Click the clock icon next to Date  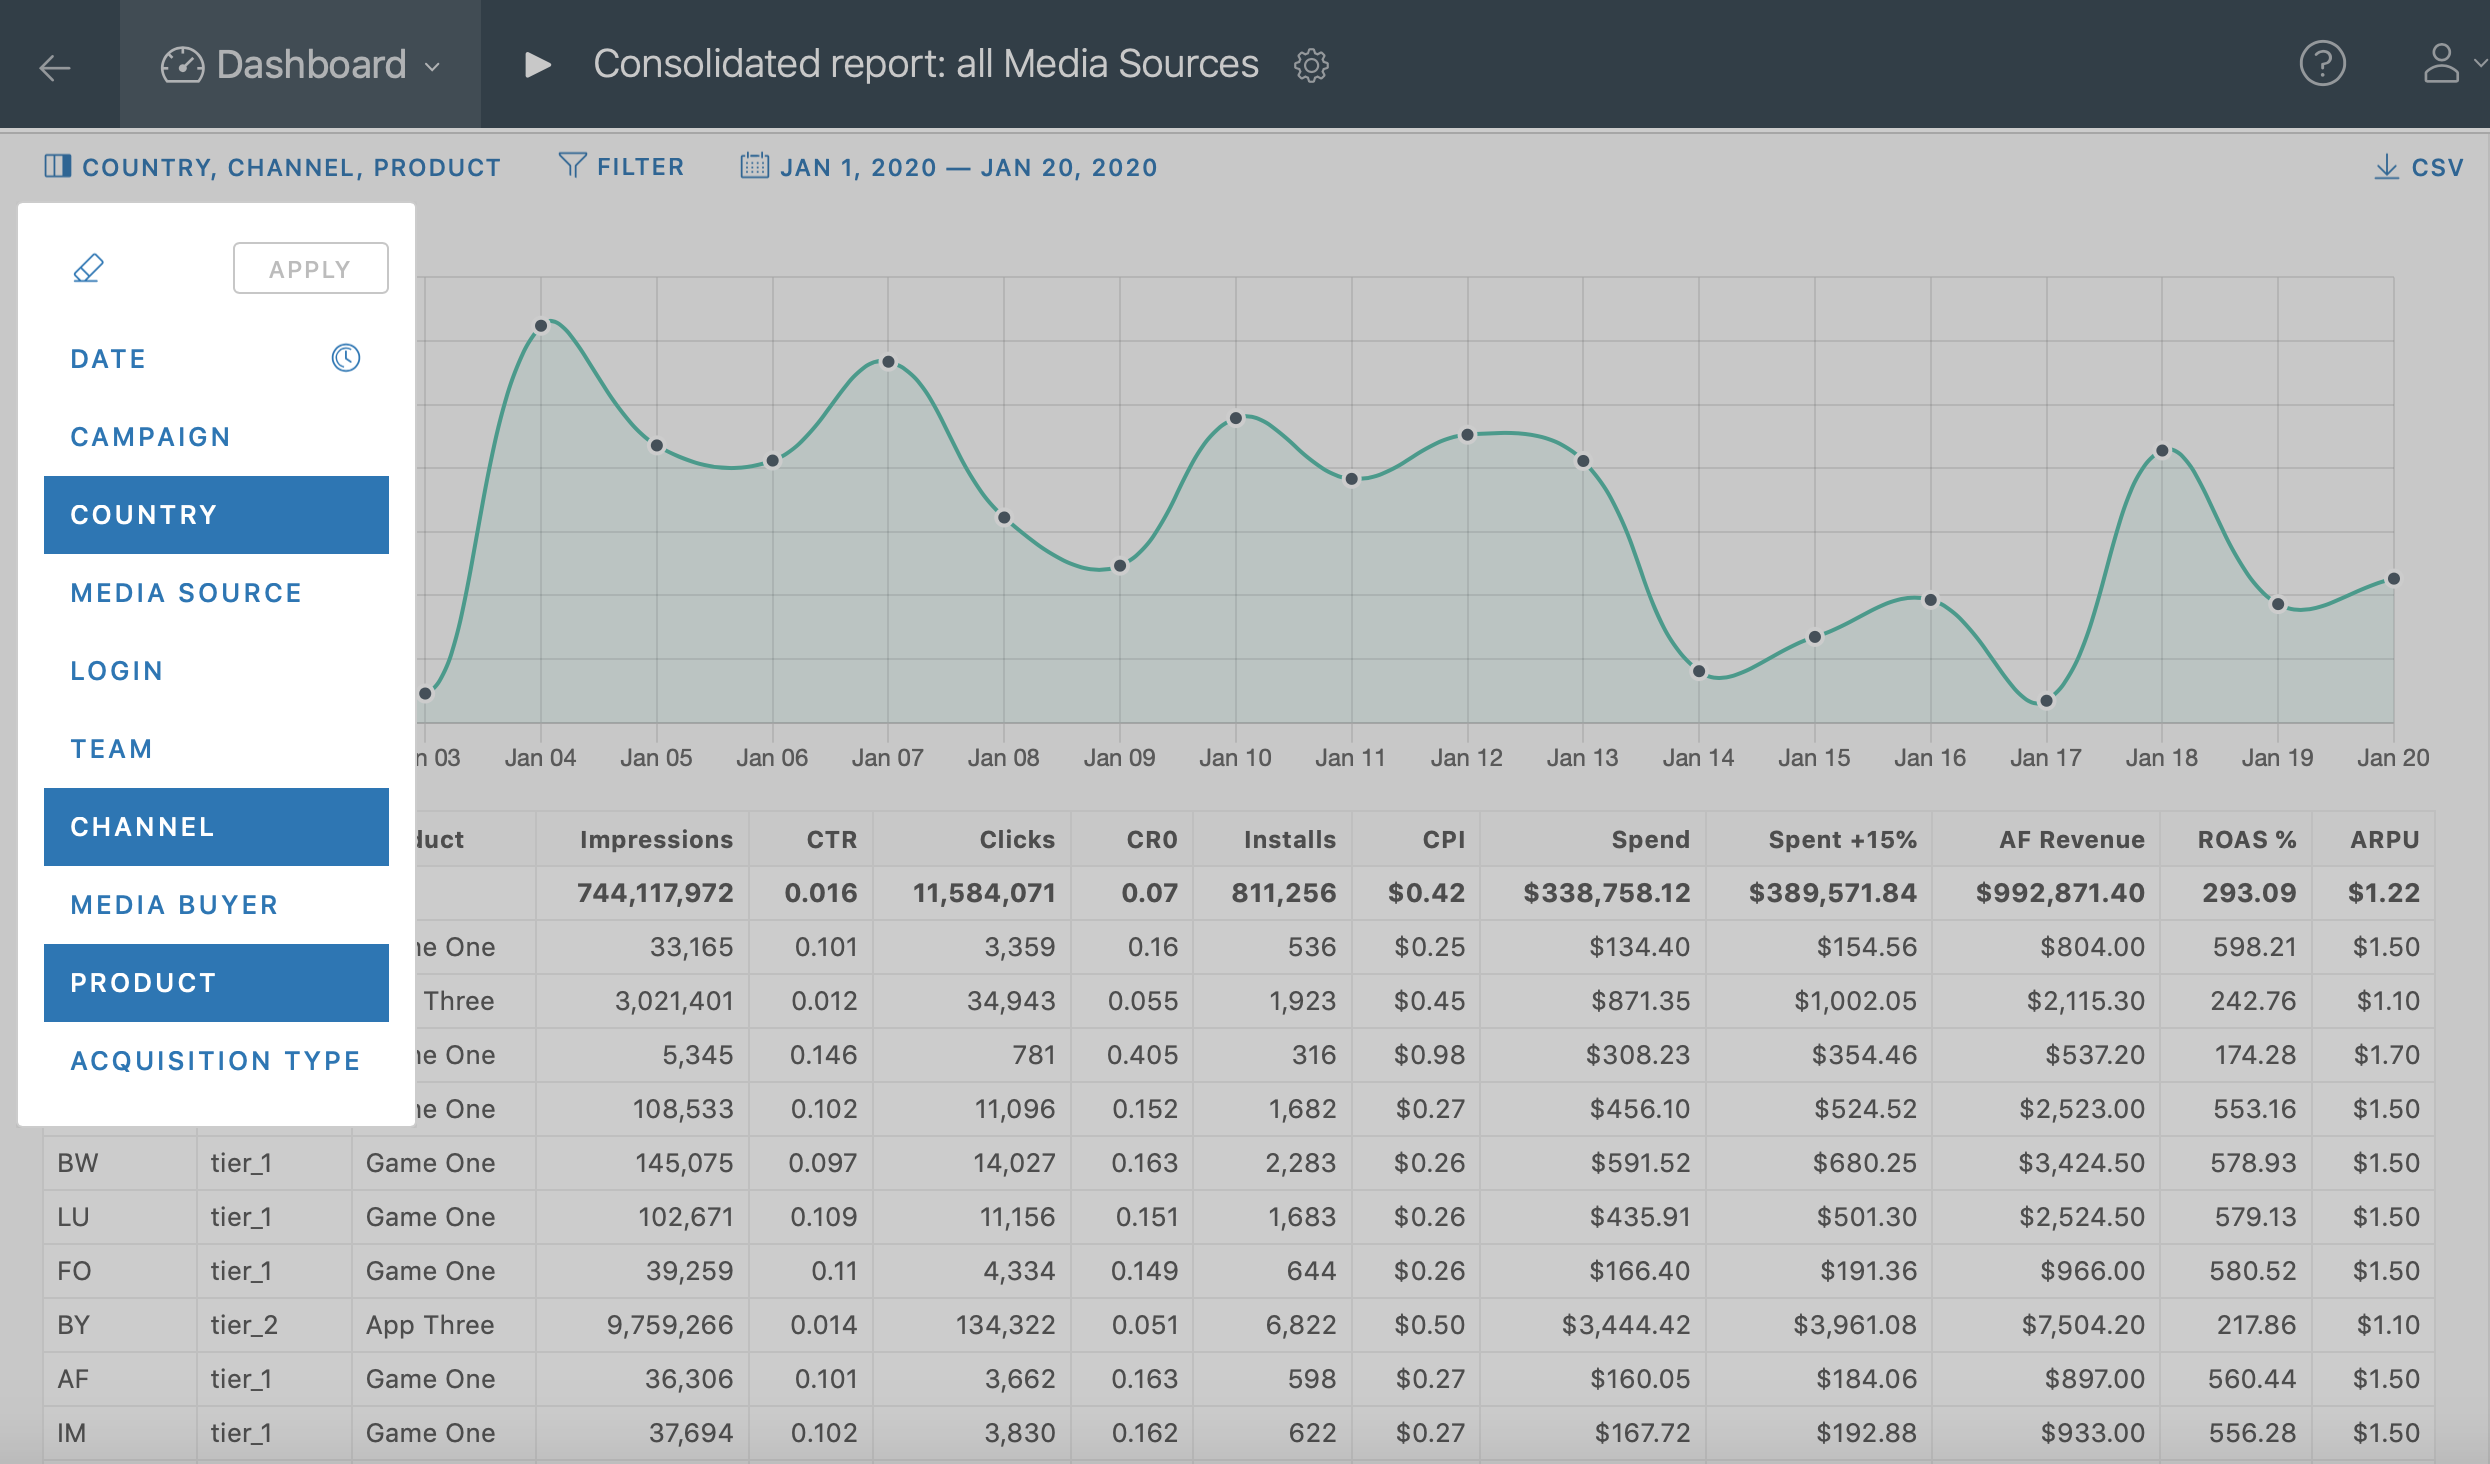346,358
